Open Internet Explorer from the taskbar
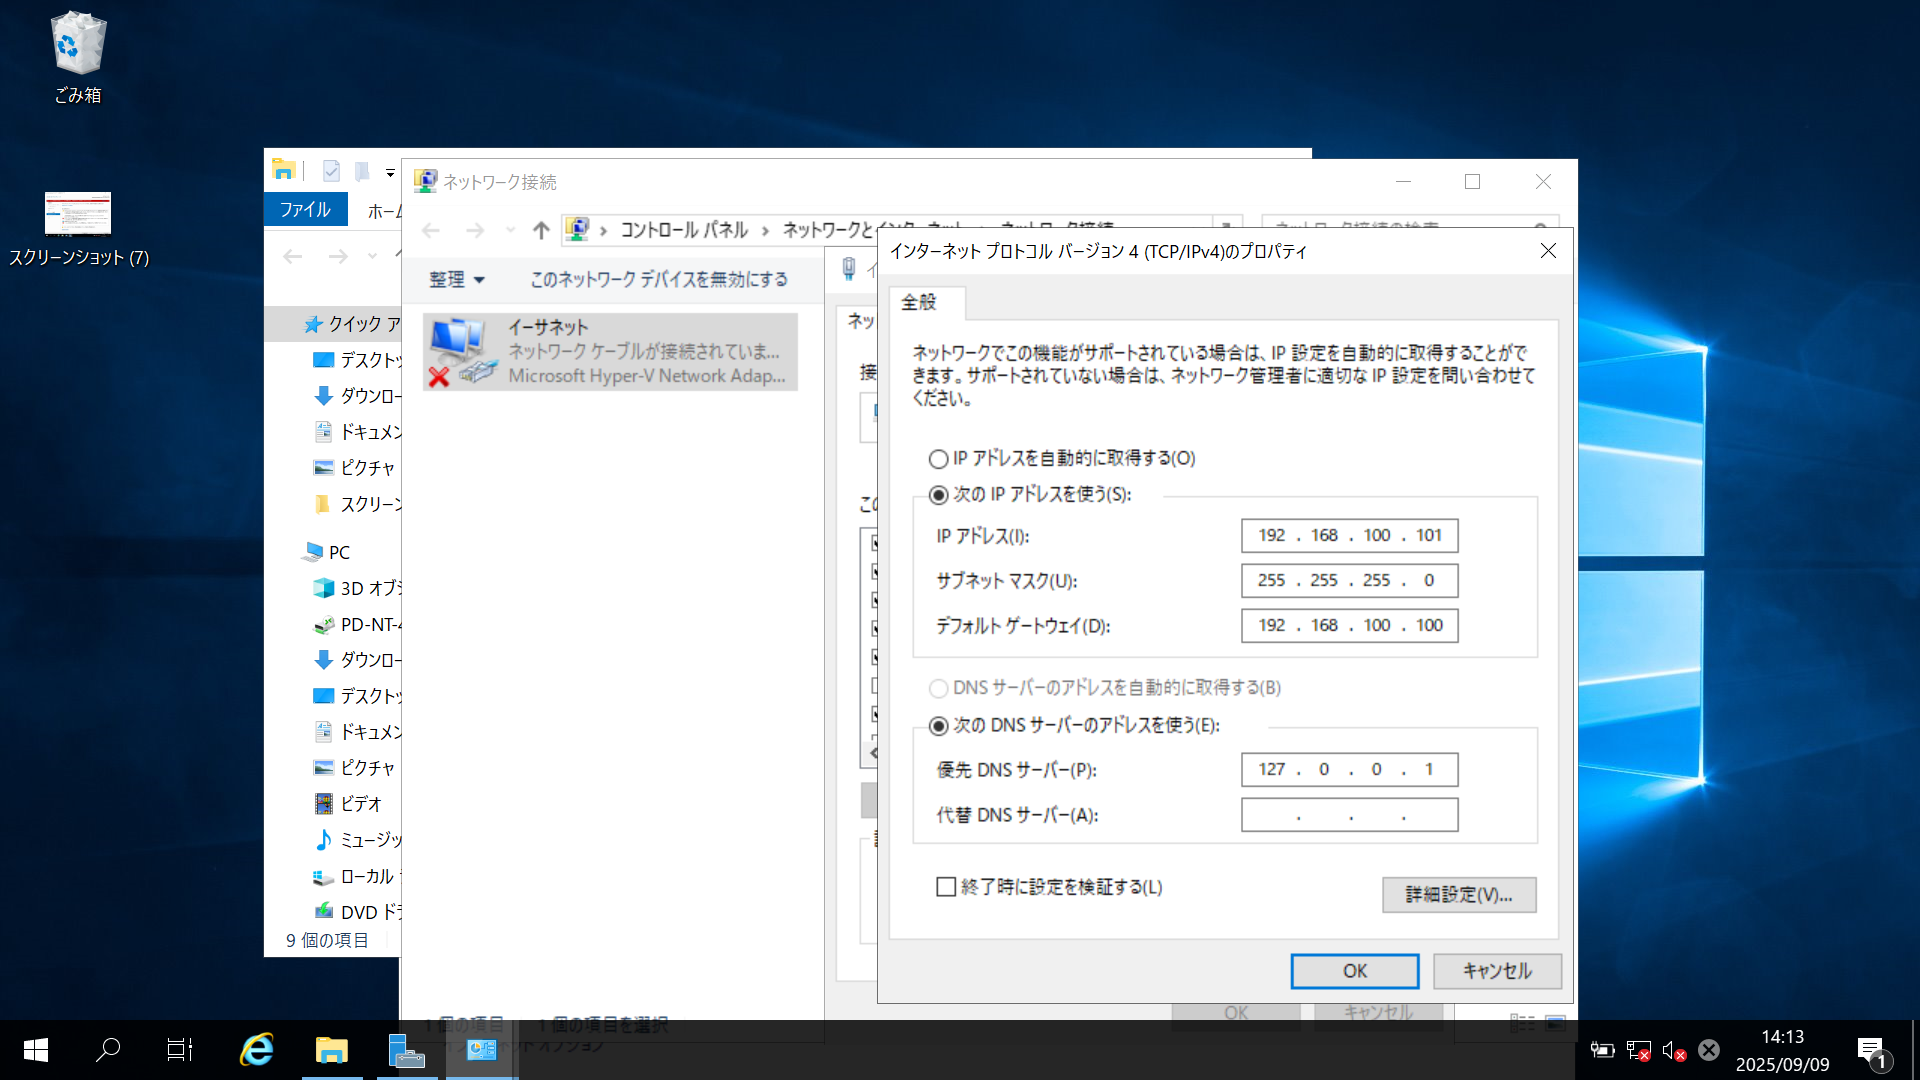Screen dimensions: 1920x1080 (x=256, y=1050)
